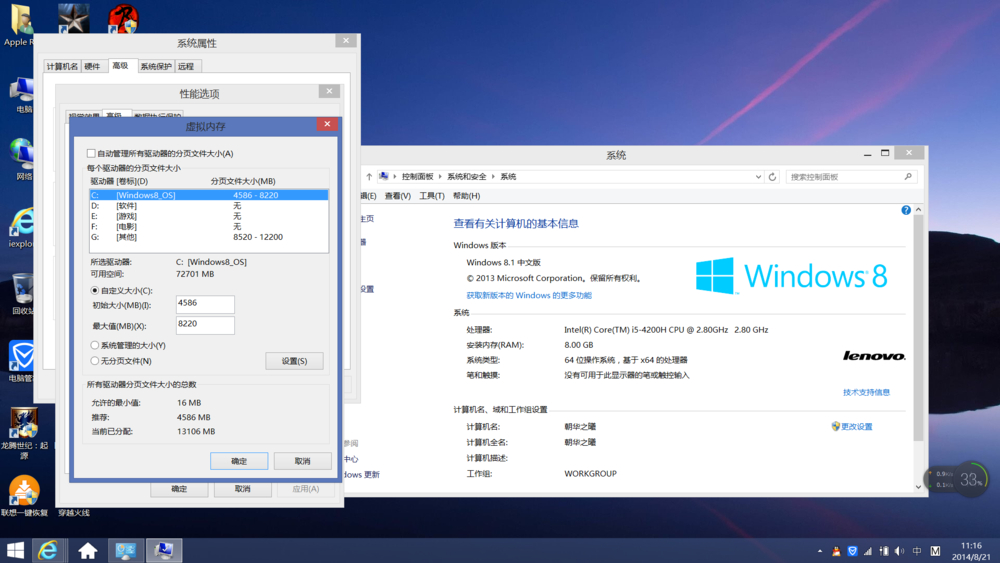The width and height of the screenshot is (1000, 563).
Task: Open the 工具(T) menu
Action: point(432,196)
